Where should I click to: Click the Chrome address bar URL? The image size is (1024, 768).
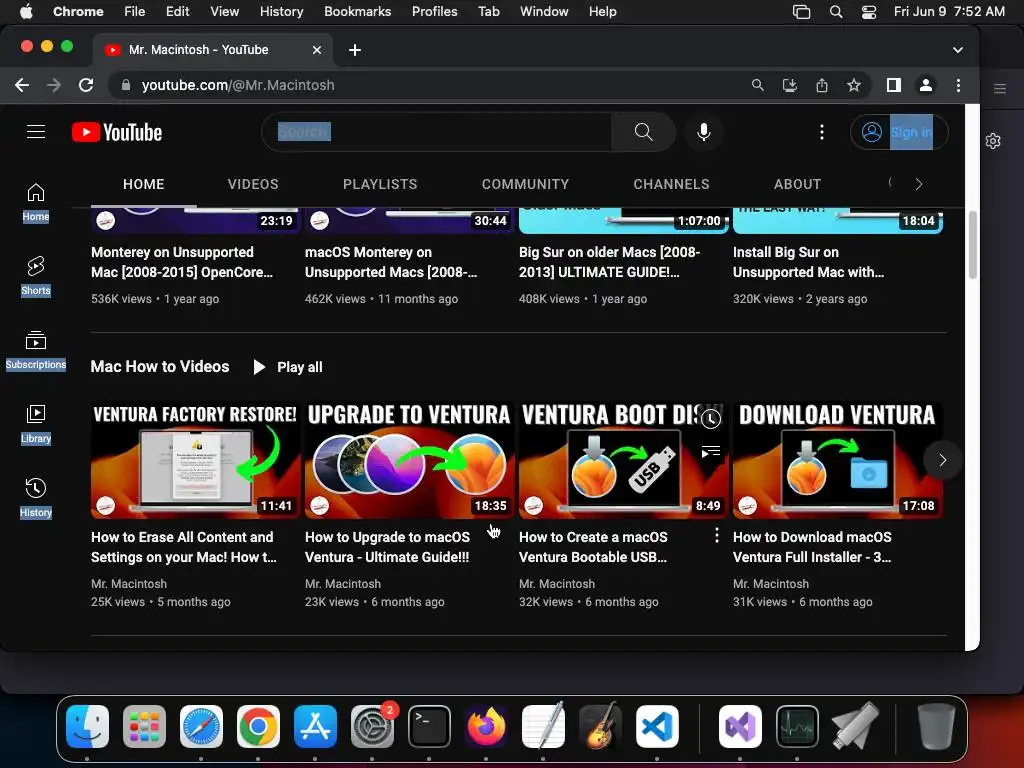point(238,85)
